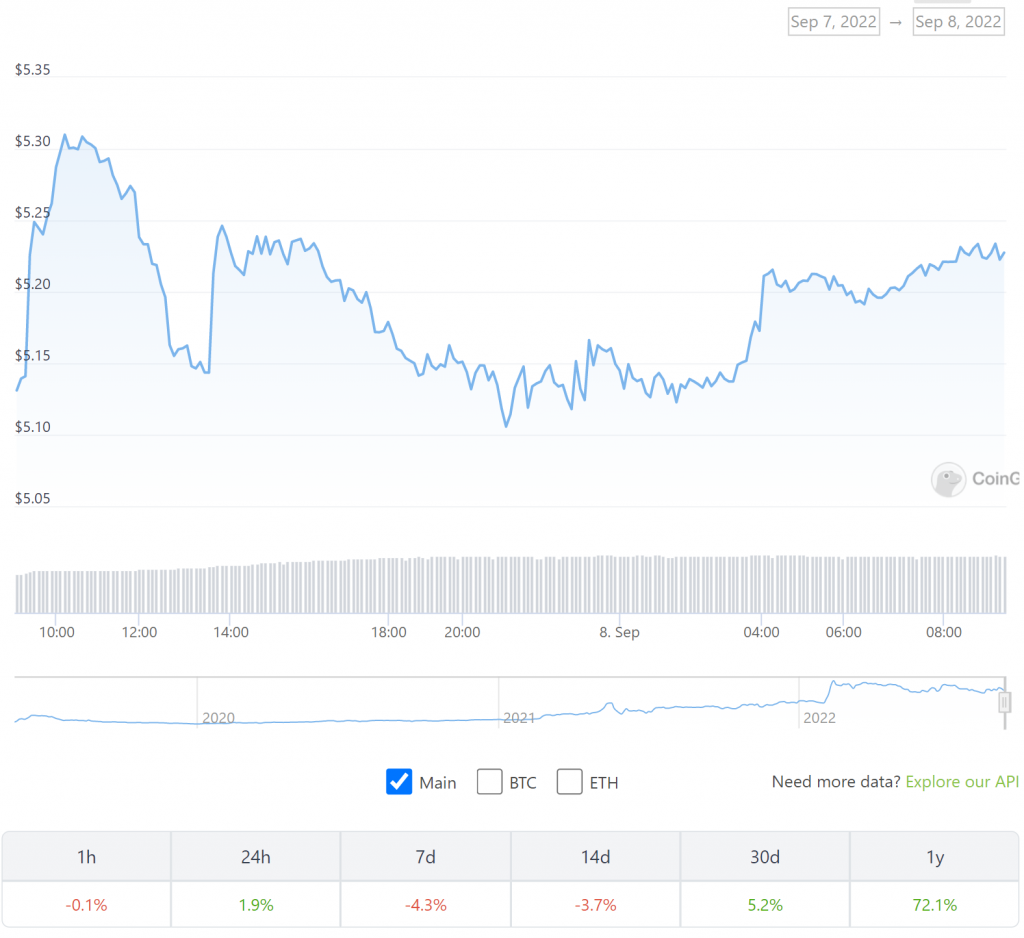Click the -3.7% change value
This screenshot has width=1024, height=938.
tap(596, 905)
